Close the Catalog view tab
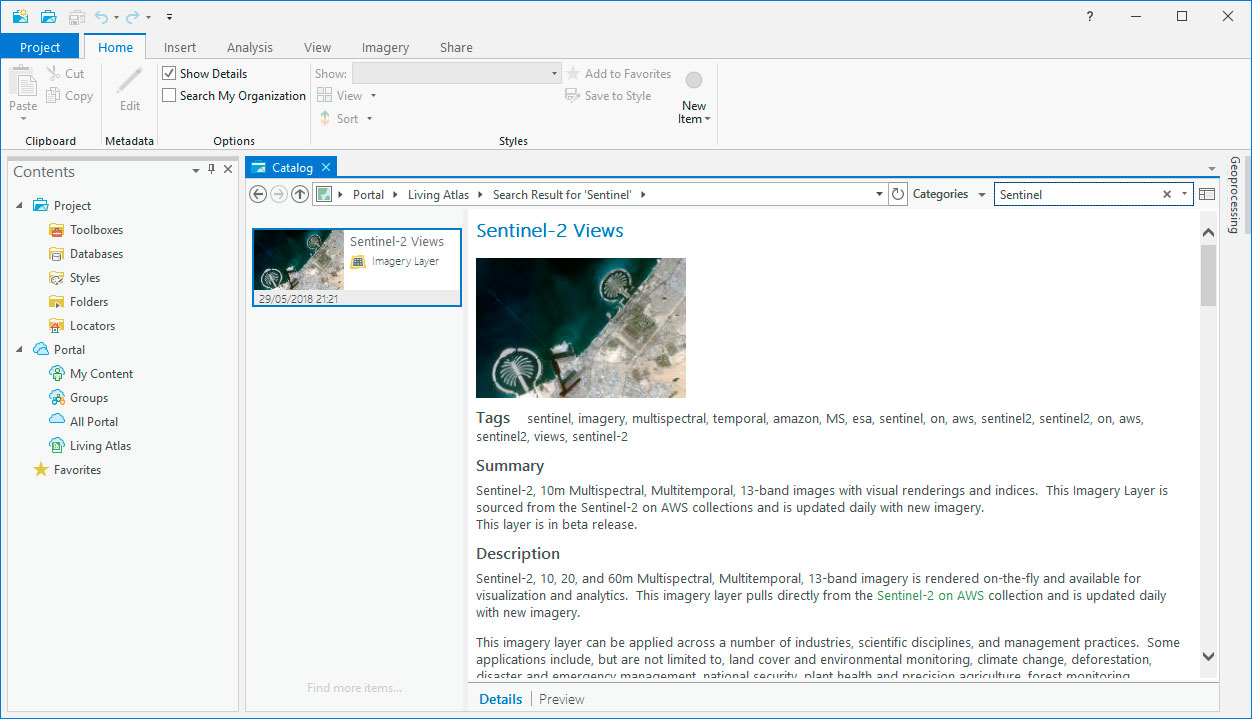This screenshot has width=1252, height=719. (326, 167)
